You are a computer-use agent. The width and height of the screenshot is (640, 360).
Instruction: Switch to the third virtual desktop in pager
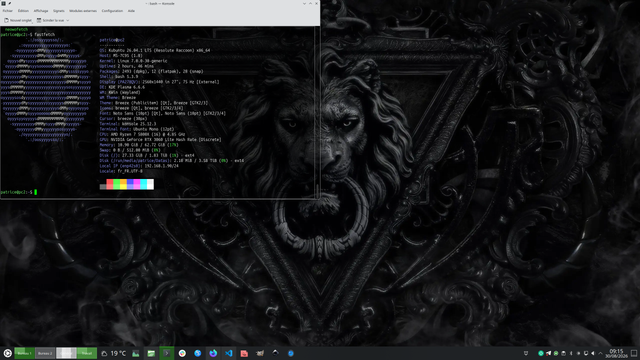pyautogui.click(x=66, y=353)
